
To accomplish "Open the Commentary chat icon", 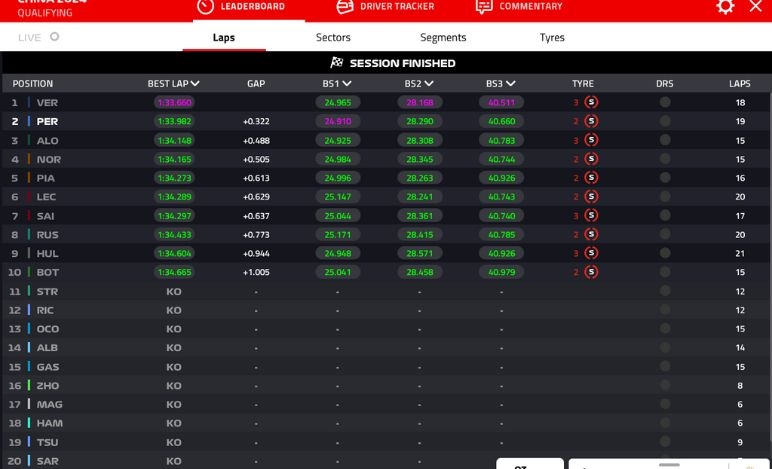I will click(x=484, y=6).
